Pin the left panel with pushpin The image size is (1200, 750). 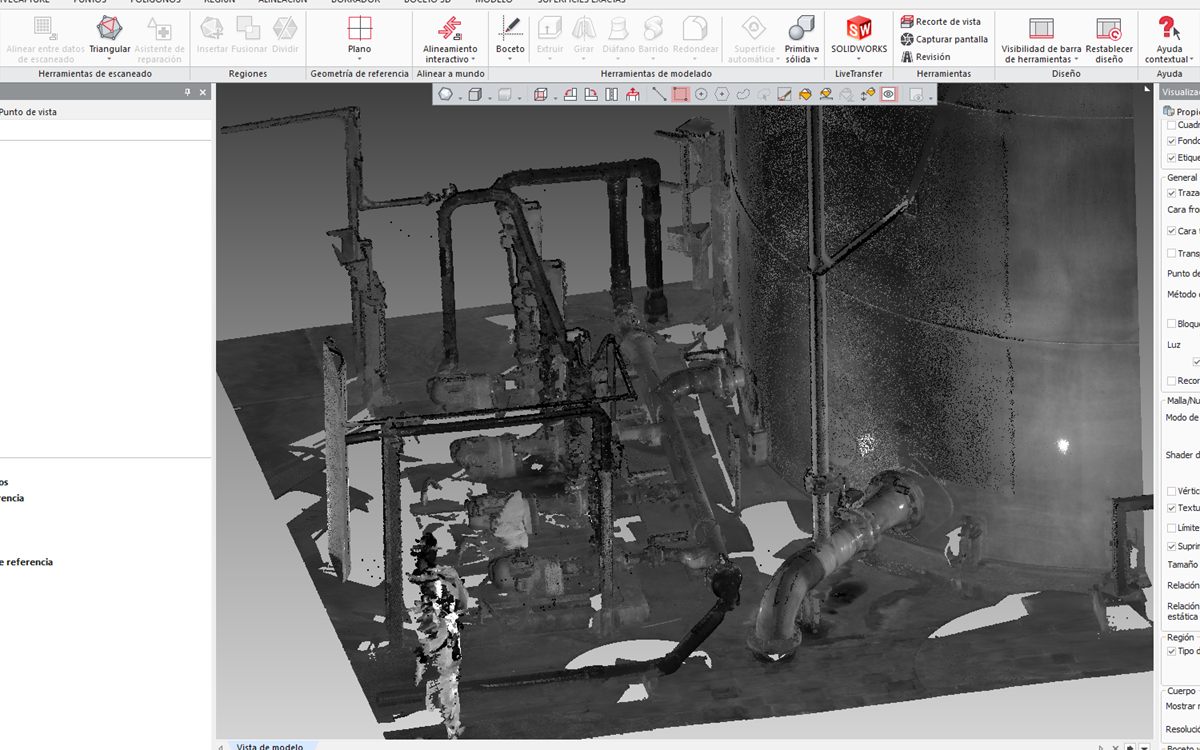pyautogui.click(x=188, y=92)
